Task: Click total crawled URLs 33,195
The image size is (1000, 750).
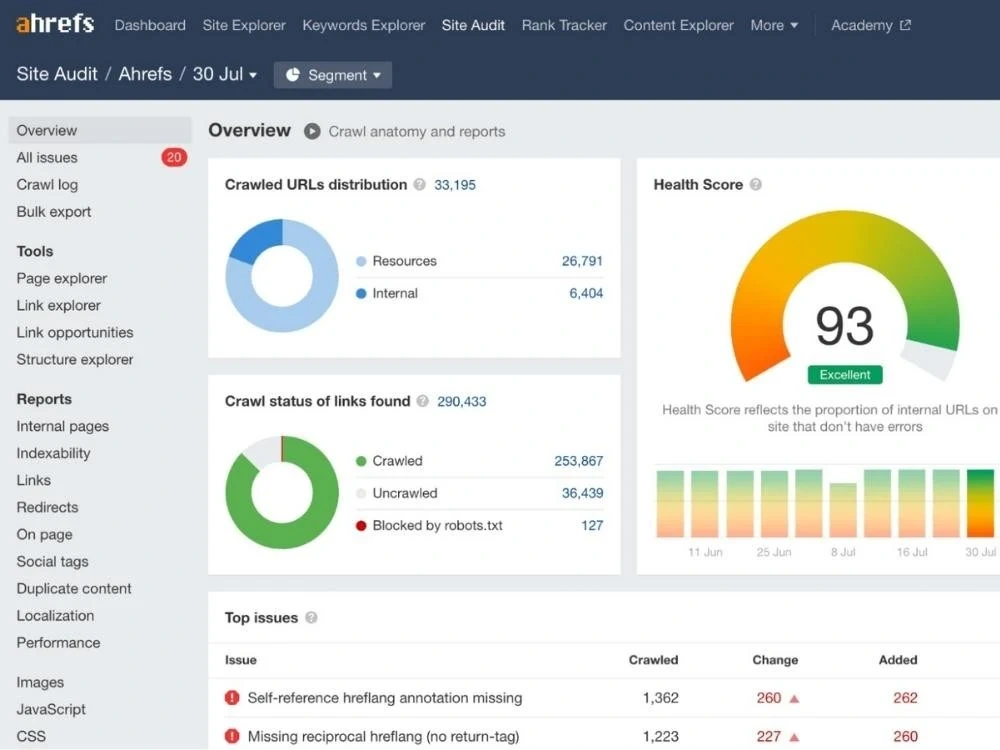Action: [x=455, y=185]
